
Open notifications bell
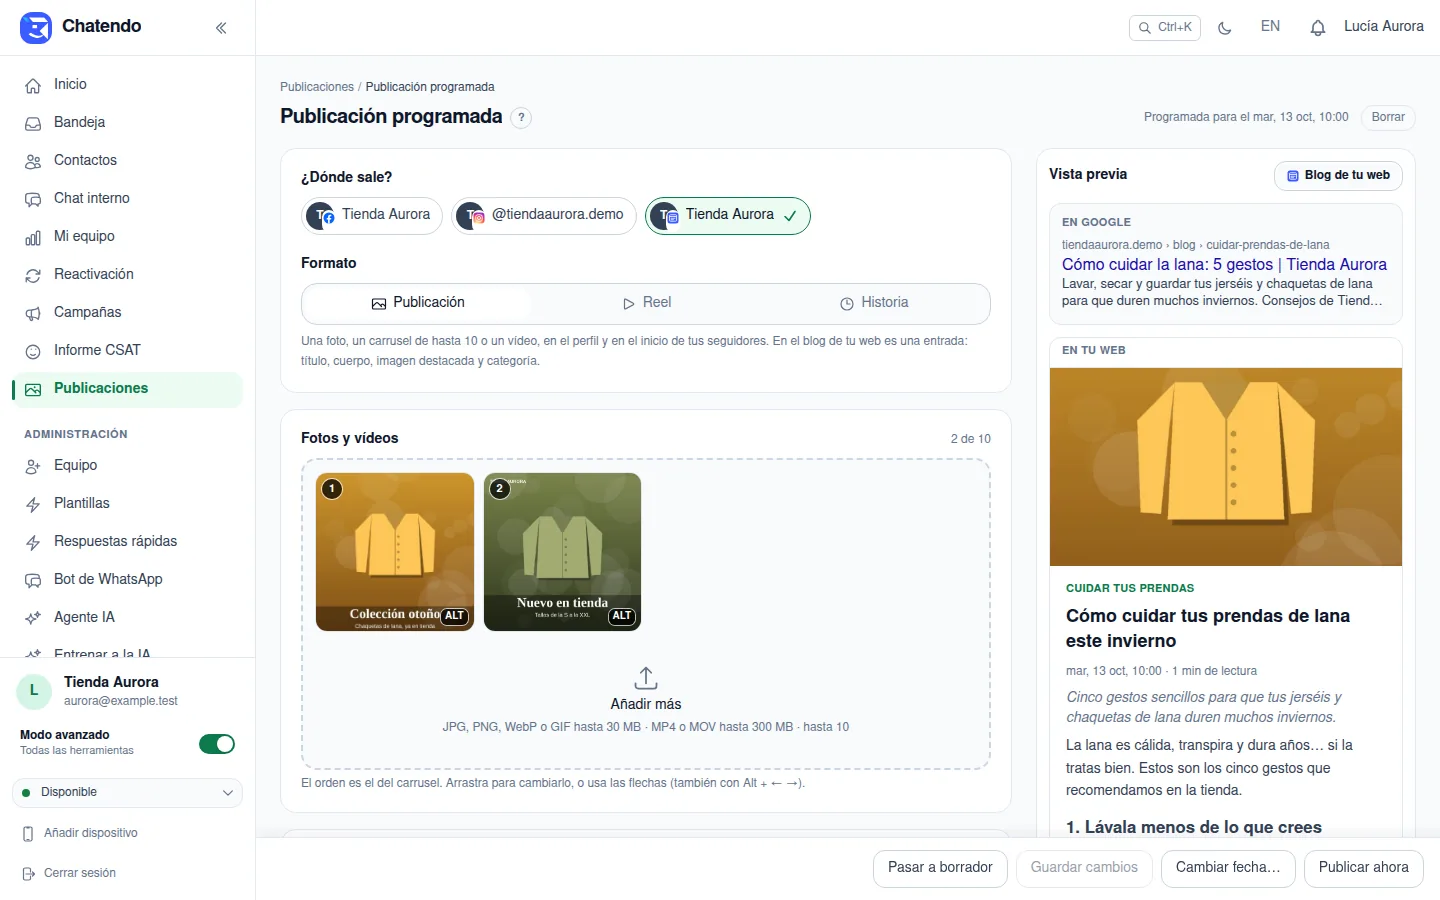1318,28
